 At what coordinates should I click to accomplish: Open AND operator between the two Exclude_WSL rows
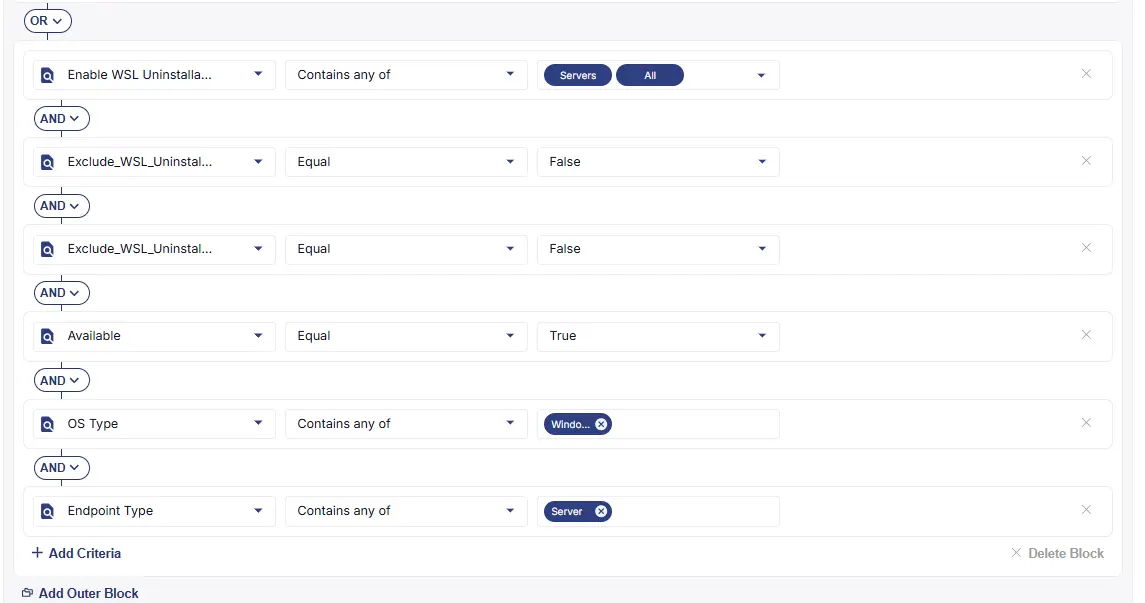[x=61, y=206]
